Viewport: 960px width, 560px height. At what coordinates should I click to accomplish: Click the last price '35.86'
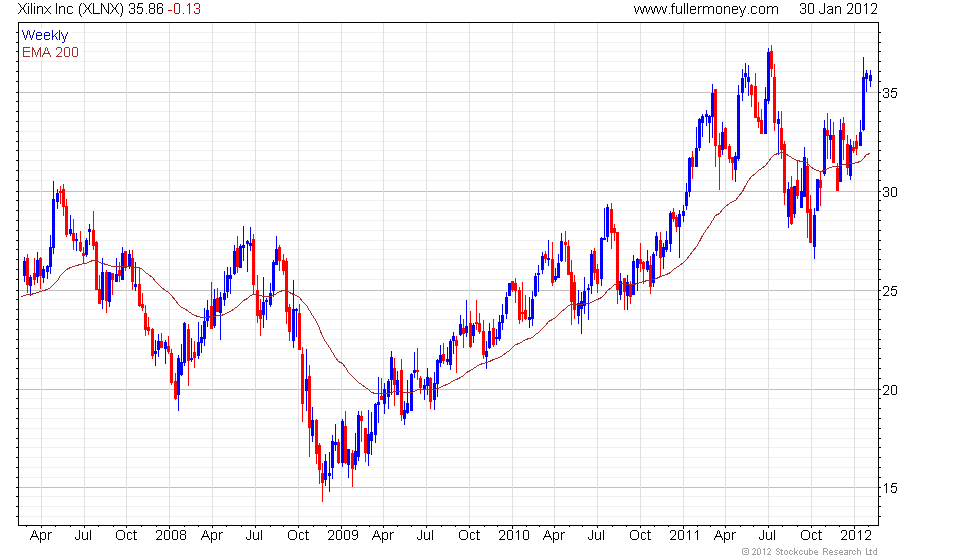coord(147,9)
